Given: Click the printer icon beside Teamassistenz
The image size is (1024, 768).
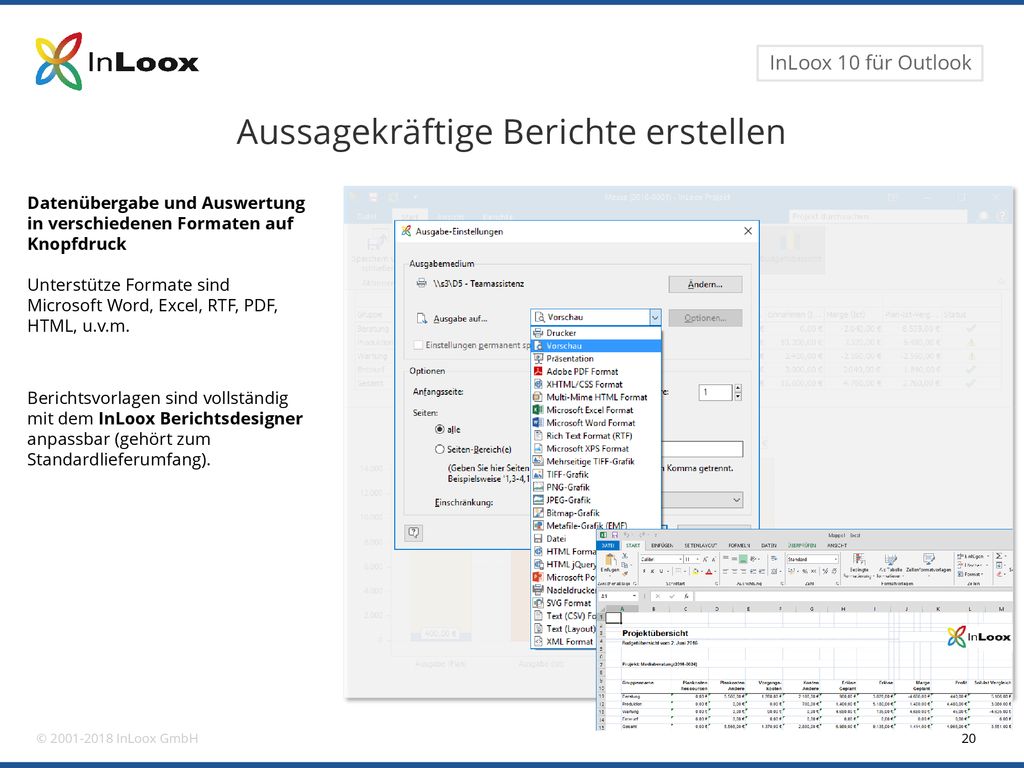Looking at the screenshot, I should click(422, 283).
